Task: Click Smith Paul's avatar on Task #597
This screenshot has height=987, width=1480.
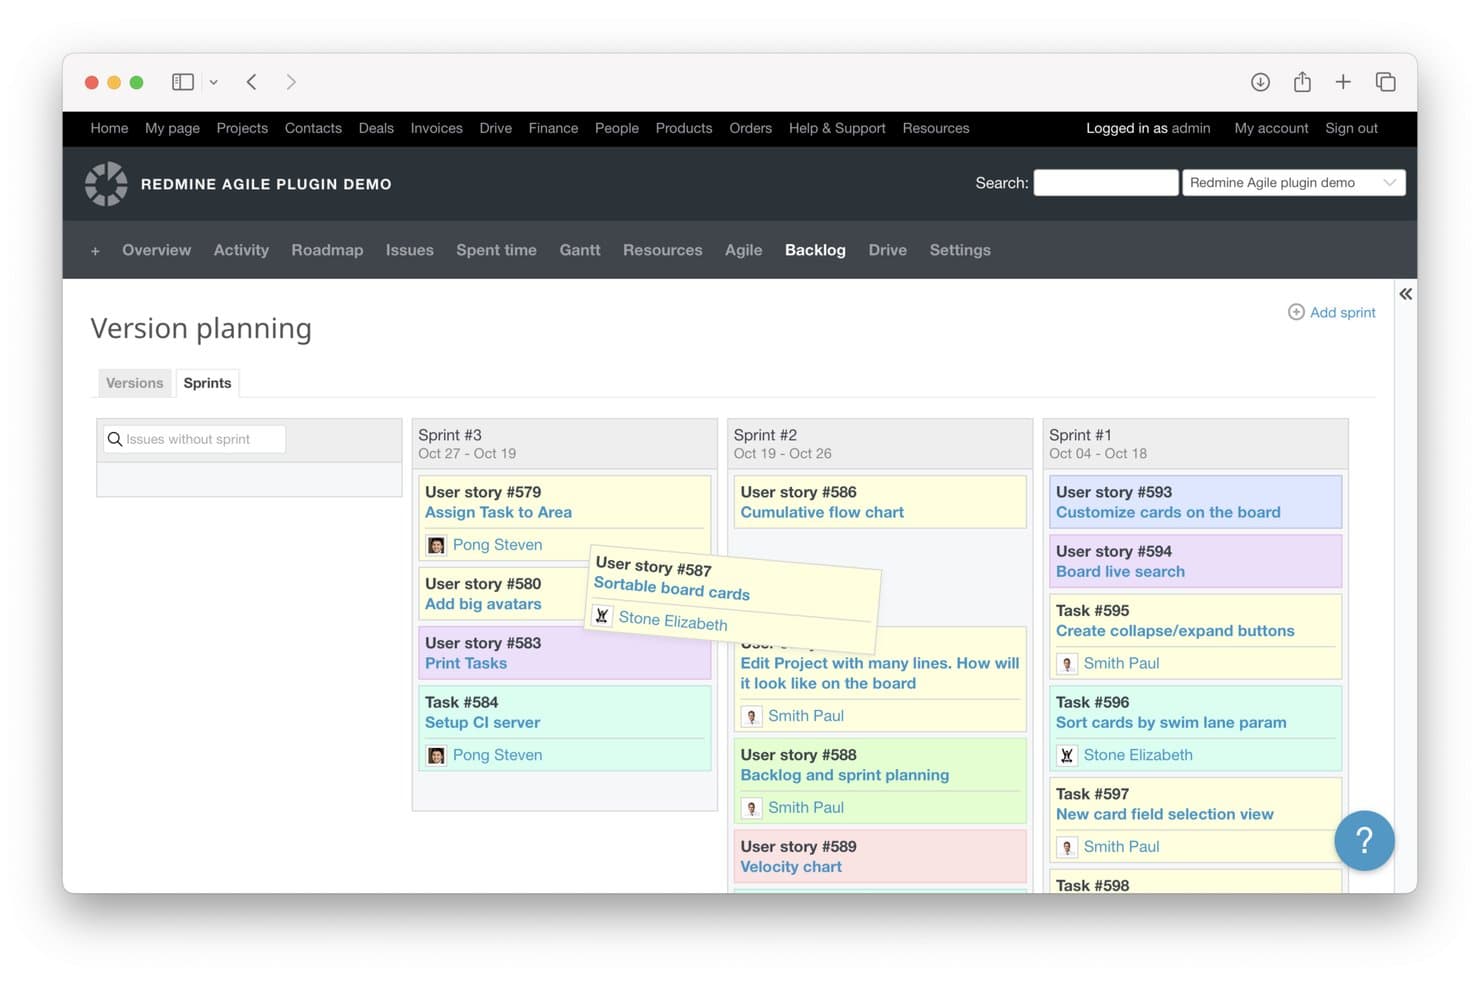Action: [1067, 847]
